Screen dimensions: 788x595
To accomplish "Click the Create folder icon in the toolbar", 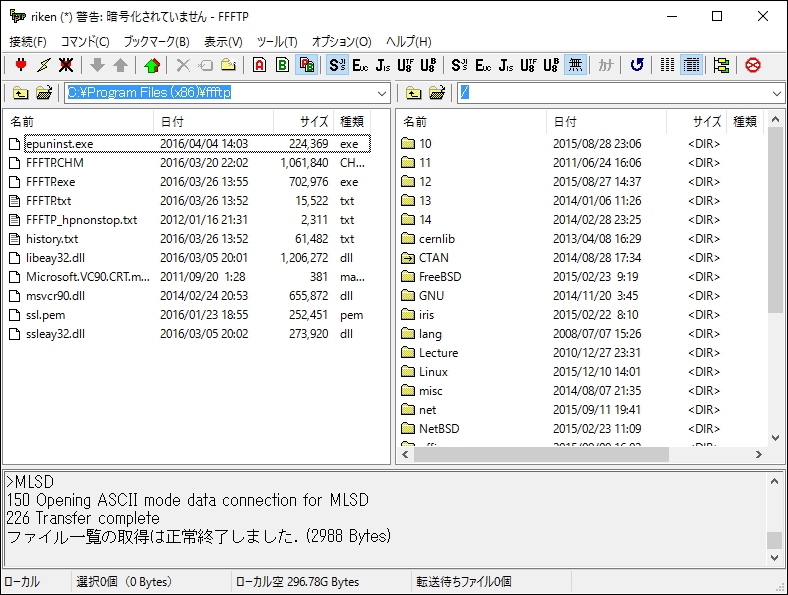I will [229, 65].
